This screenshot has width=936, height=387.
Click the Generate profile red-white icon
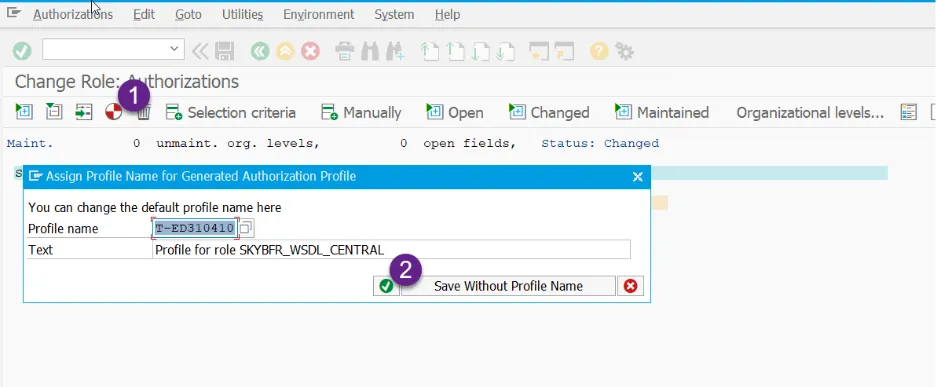click(x=113, y=112)
